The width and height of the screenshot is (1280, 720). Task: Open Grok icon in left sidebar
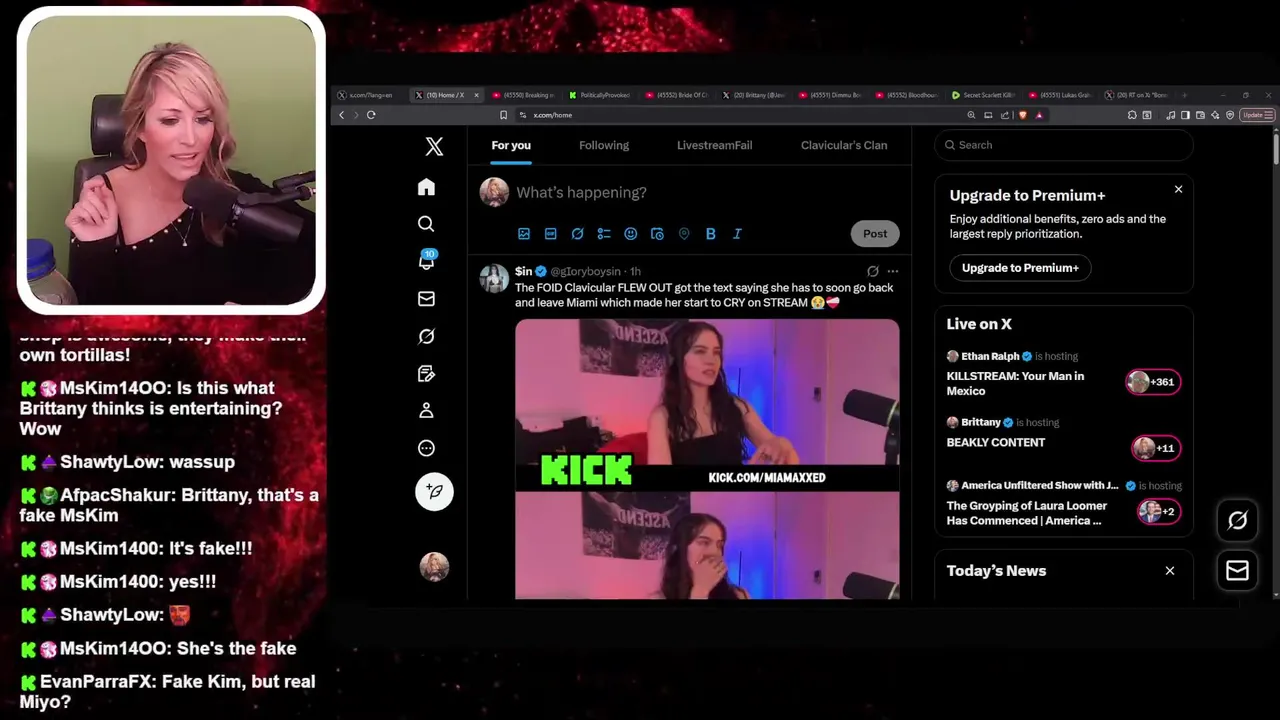tap(426, 336)
